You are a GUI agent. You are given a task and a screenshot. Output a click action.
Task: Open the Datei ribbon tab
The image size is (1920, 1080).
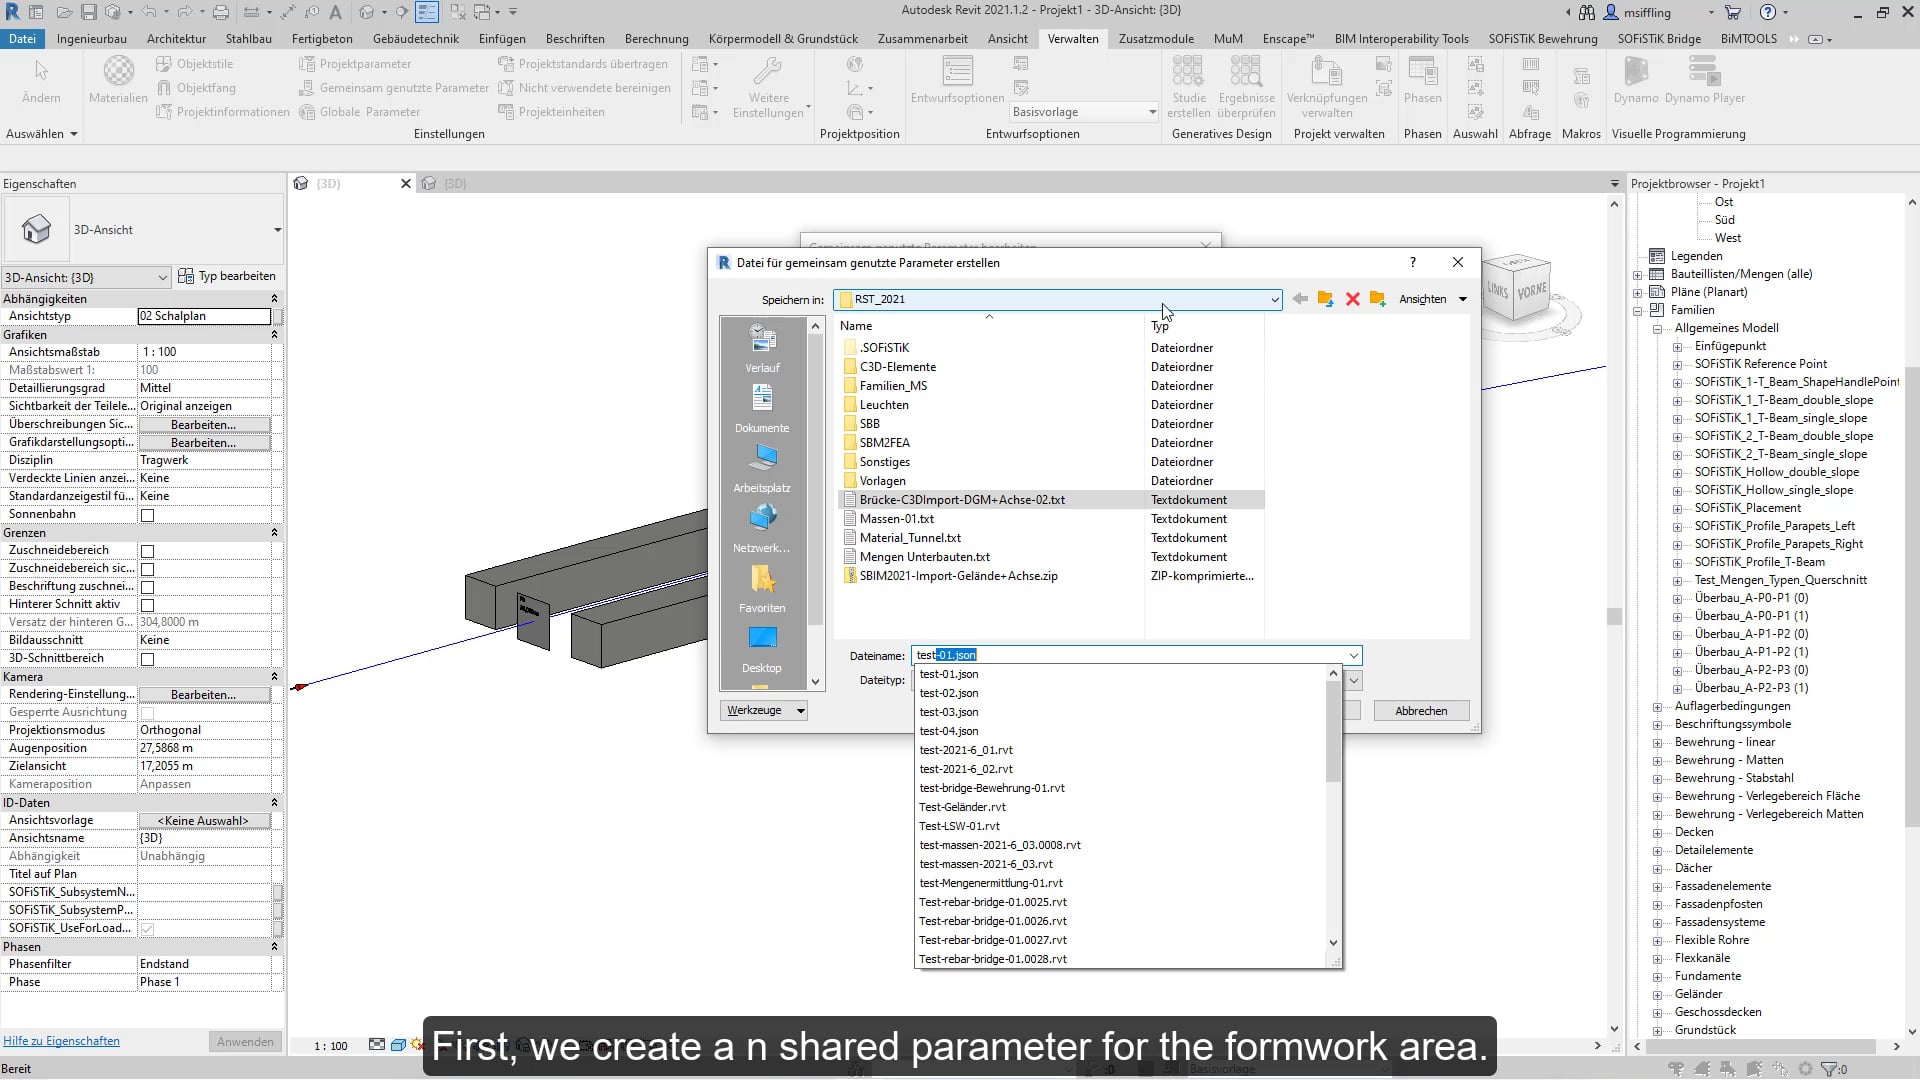point(22,39)
